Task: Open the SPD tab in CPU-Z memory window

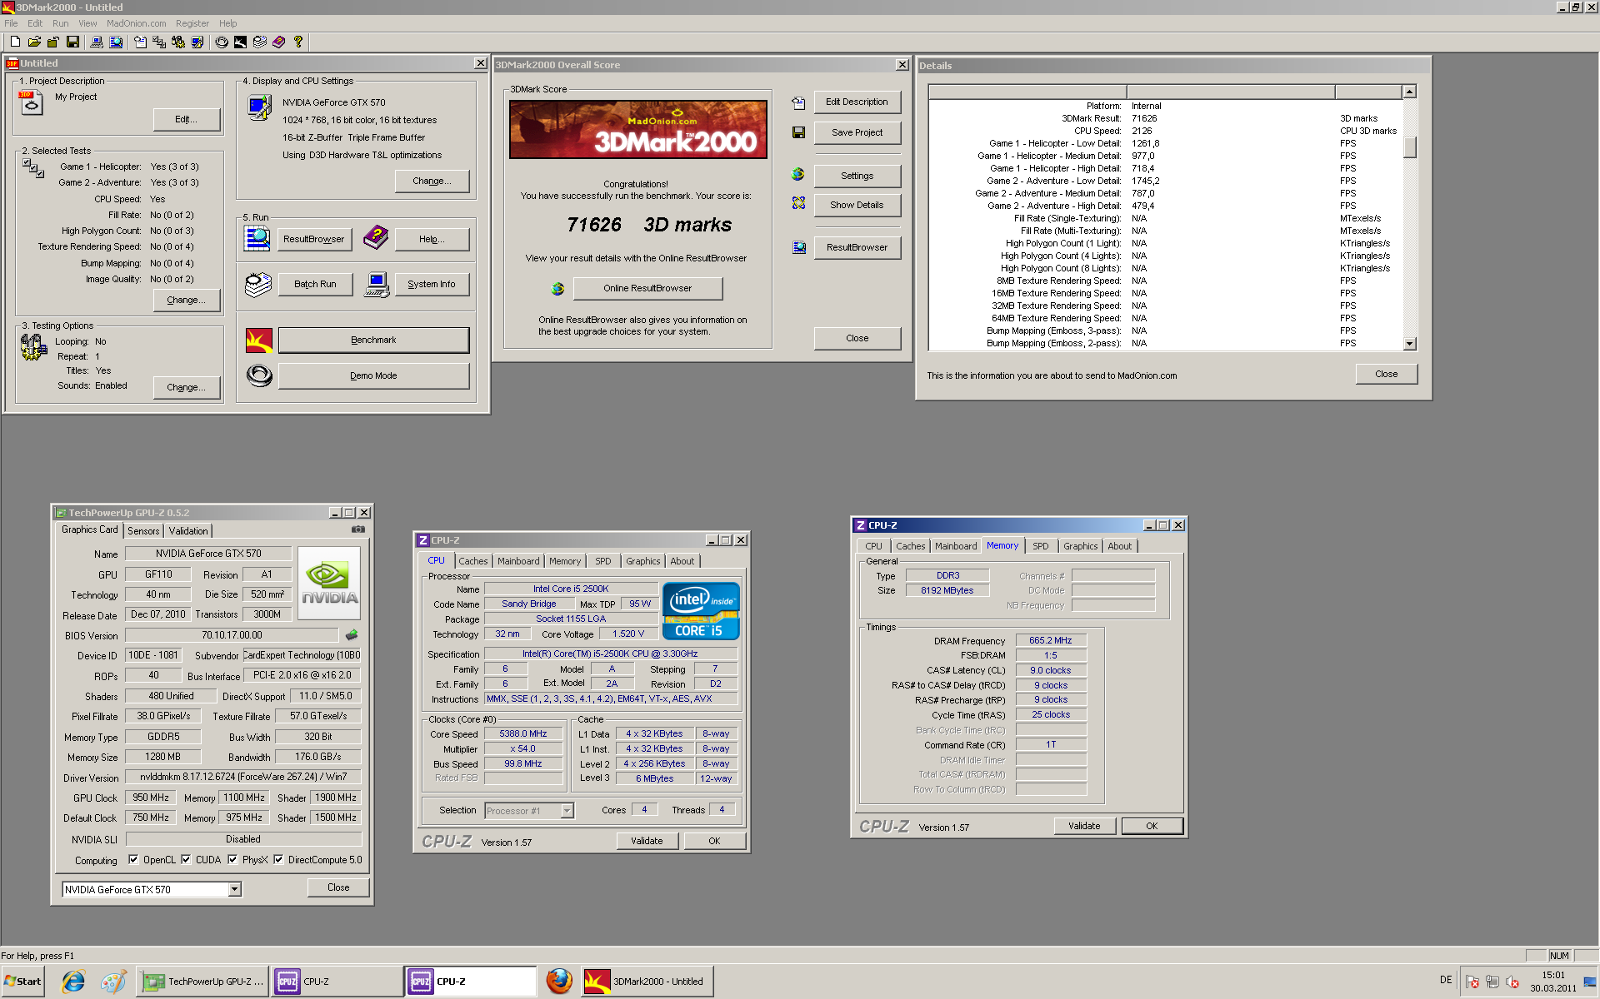Action: 1040,546
